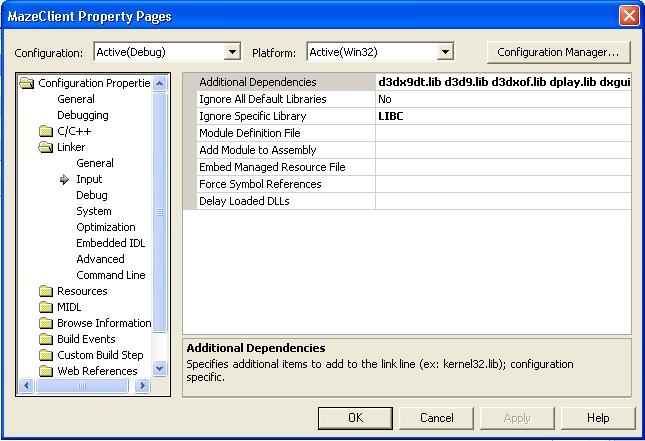Click the Configuration Properties folder icon

(x=27, y=84)
